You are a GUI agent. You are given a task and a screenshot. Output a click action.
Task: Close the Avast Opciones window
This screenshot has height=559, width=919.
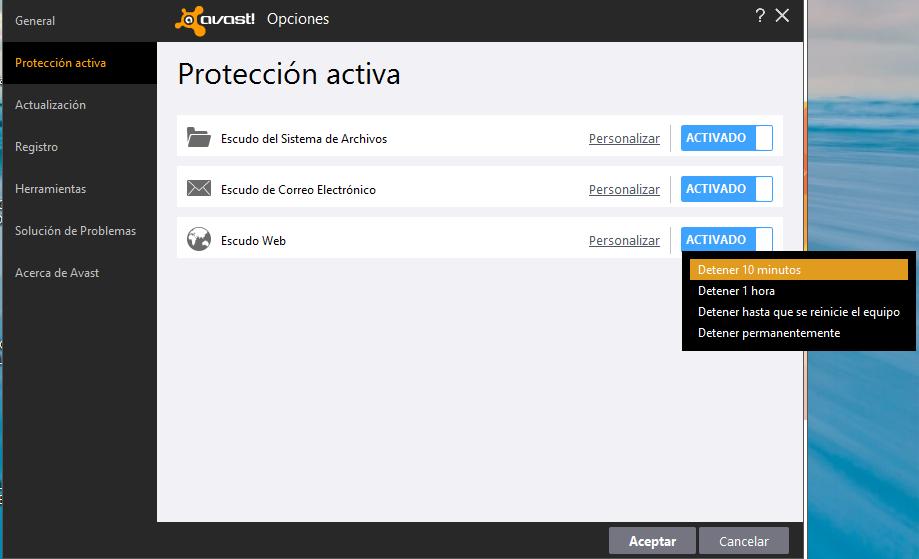pyautogui.click(x=782, y=16)
